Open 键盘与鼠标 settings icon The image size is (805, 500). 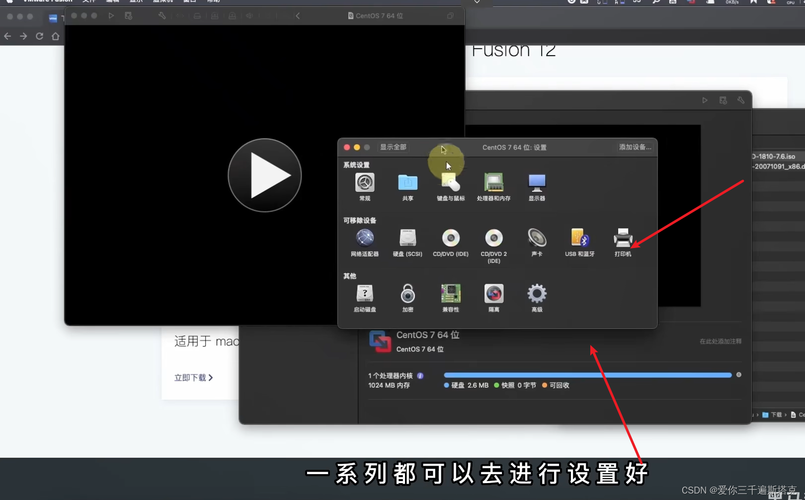point(451,183)
